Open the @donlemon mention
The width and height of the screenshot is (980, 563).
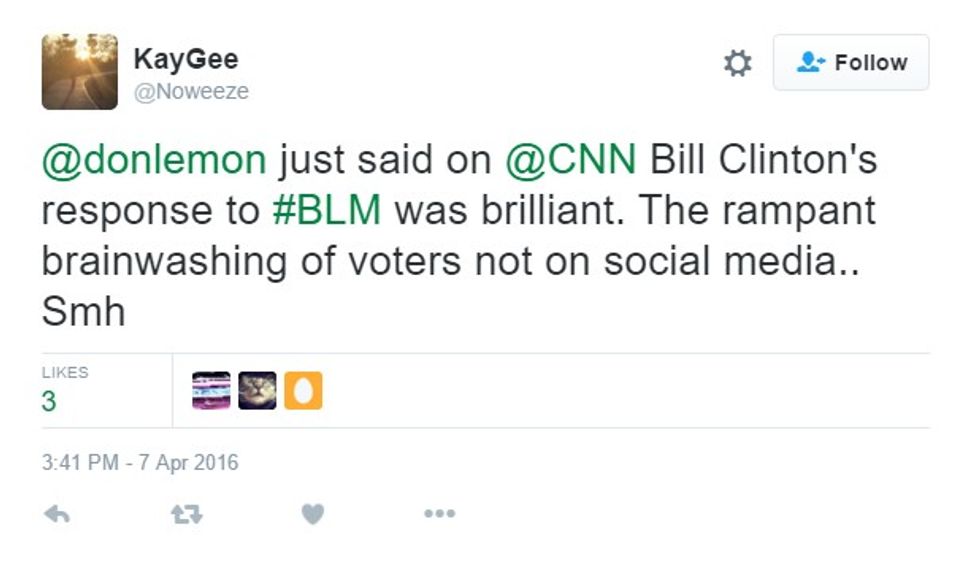pyautogui.click(x=154, y=159)
